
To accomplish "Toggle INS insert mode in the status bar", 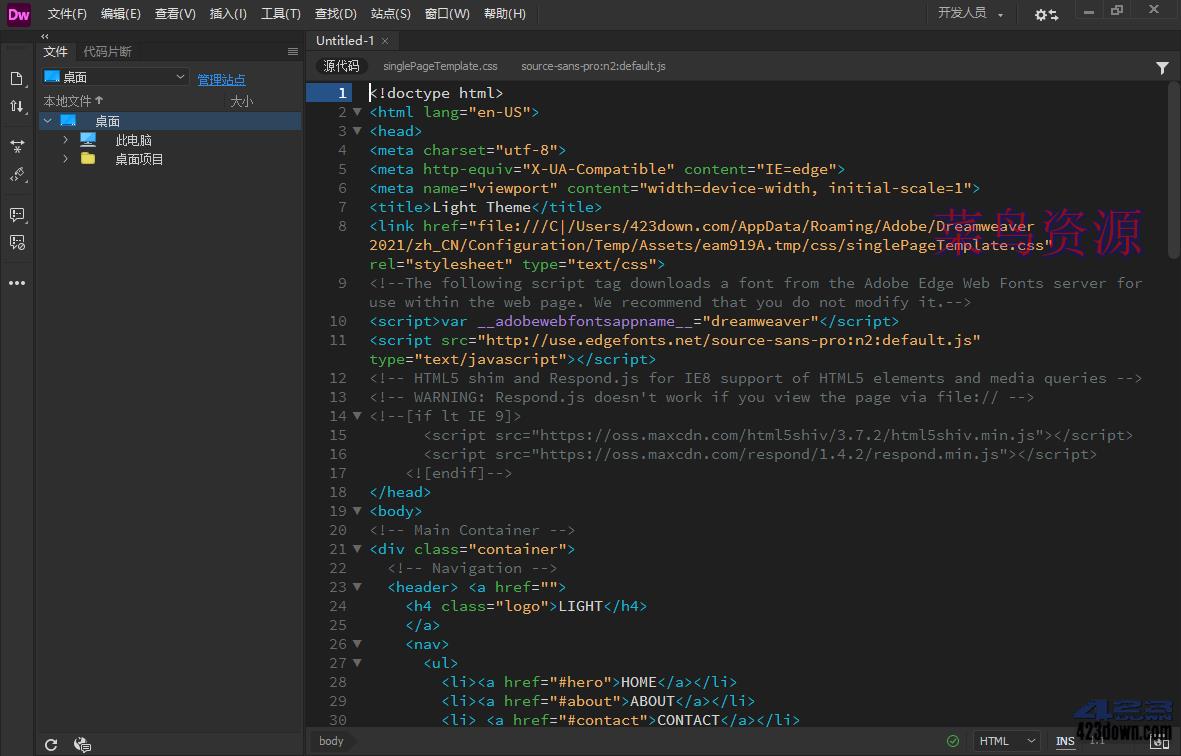I will (x=1065, y=741).
